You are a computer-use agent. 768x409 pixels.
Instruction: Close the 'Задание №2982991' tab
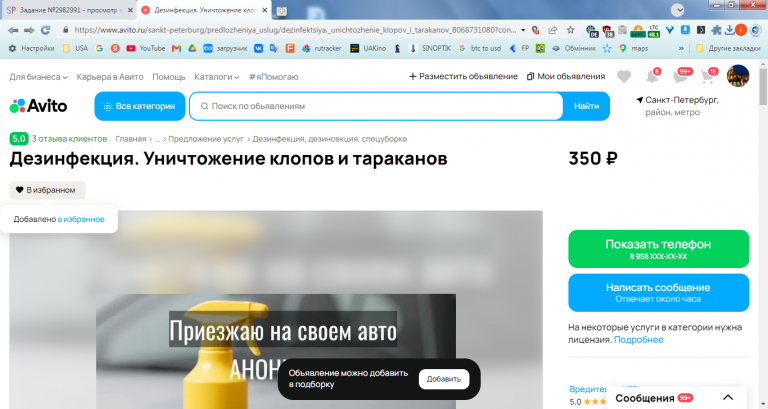[x=130, y=10]
